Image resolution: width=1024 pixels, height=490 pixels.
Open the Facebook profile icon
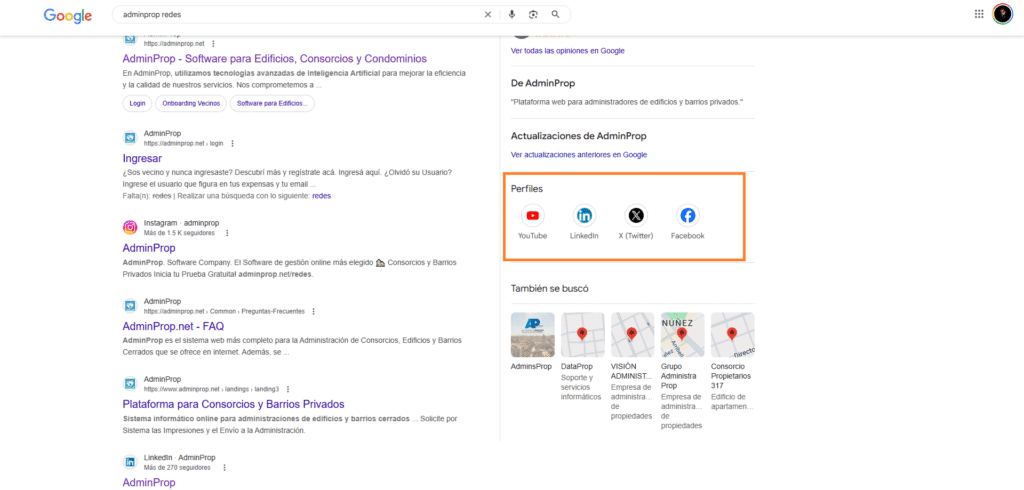(x=688, y=215)
